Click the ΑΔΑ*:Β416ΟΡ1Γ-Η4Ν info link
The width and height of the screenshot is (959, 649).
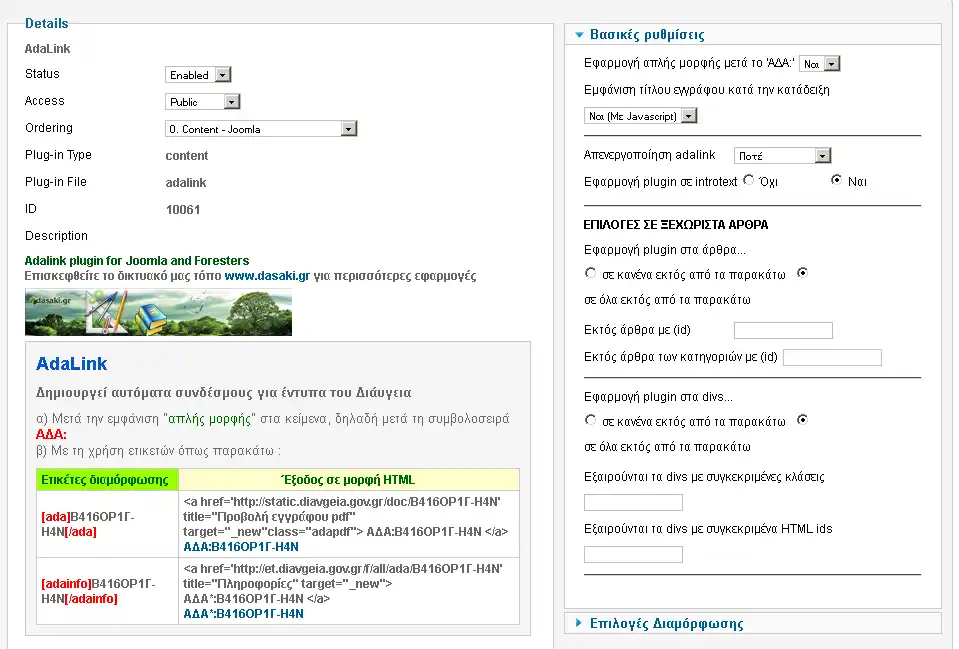pyautogui.click(x=243, y=614)
